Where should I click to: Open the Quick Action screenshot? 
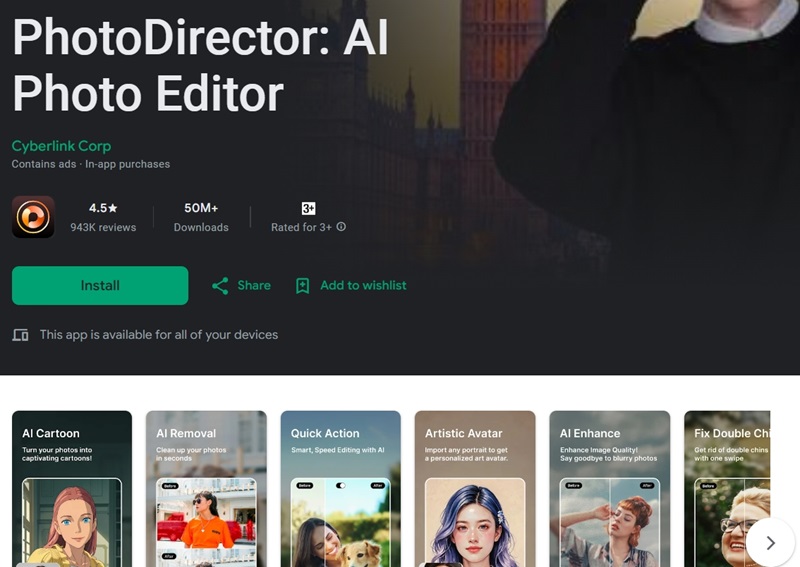(x=341, y=489)
